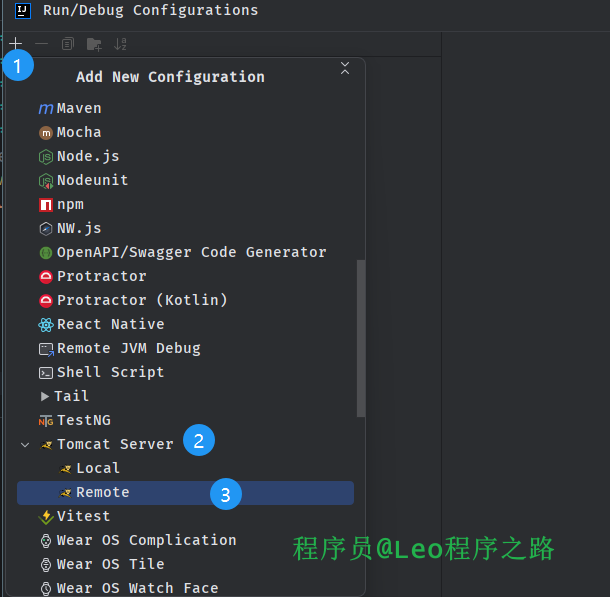Select Remote under Tomcat Server
The height and width of the screenshot is (597, 610).
103,492
